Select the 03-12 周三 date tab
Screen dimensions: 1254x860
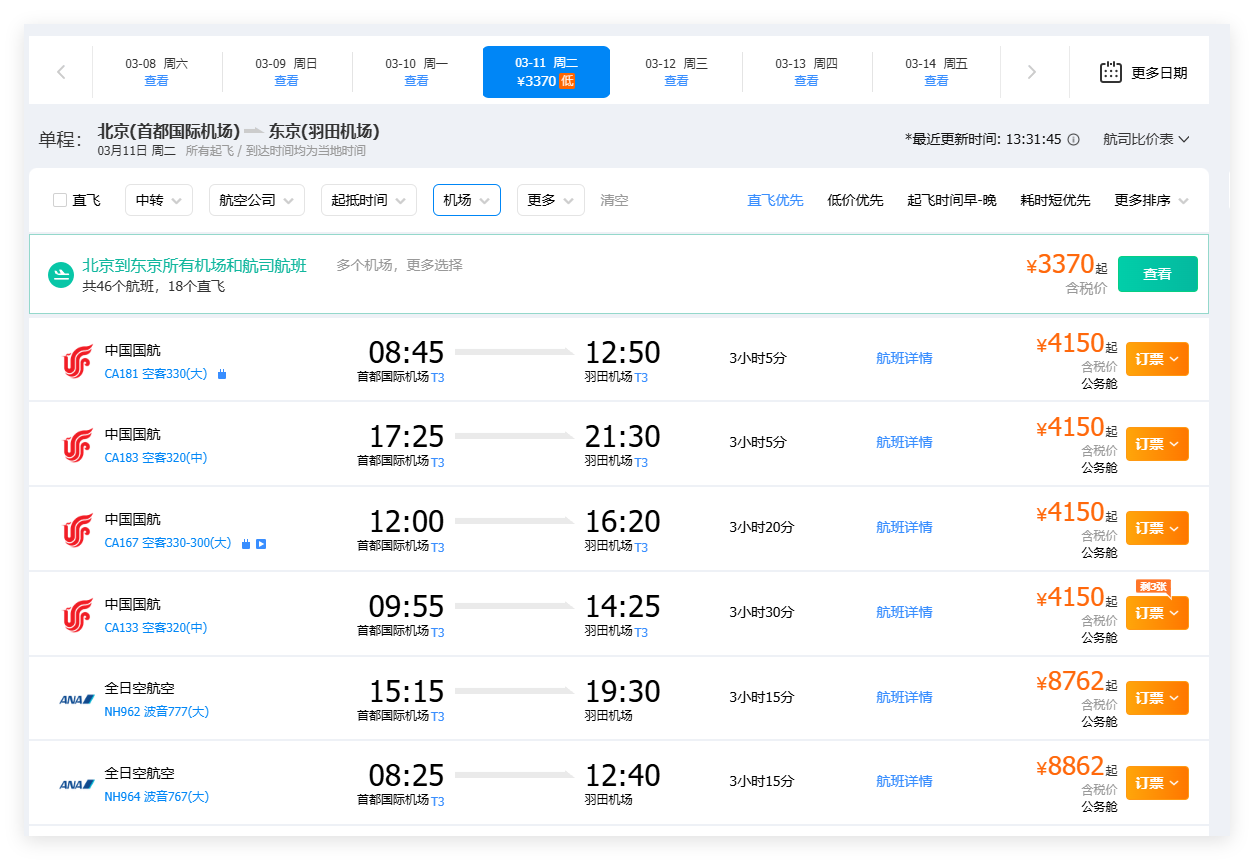[677, 72]
